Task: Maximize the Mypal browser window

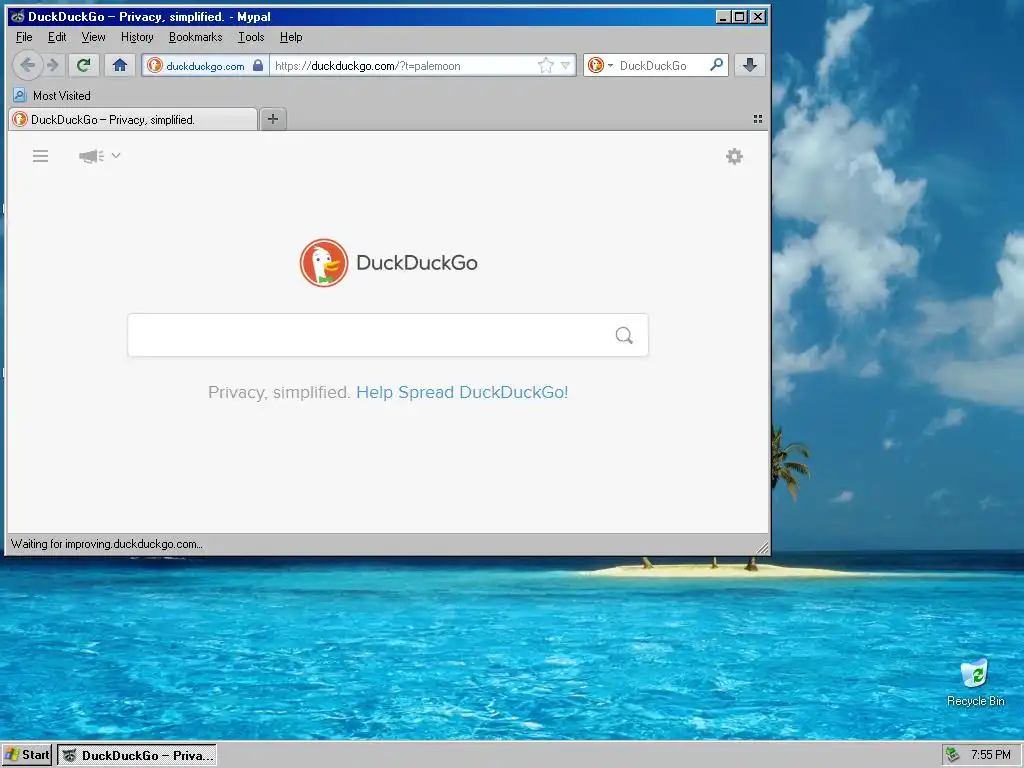Action: pyautogui.click(x=739, y=16)
